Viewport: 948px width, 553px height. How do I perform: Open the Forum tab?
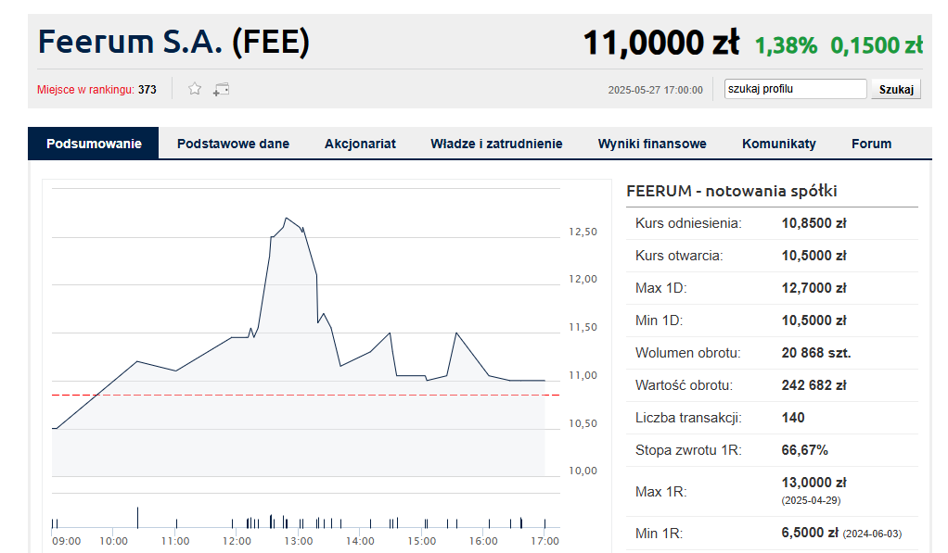pos(871,144)
